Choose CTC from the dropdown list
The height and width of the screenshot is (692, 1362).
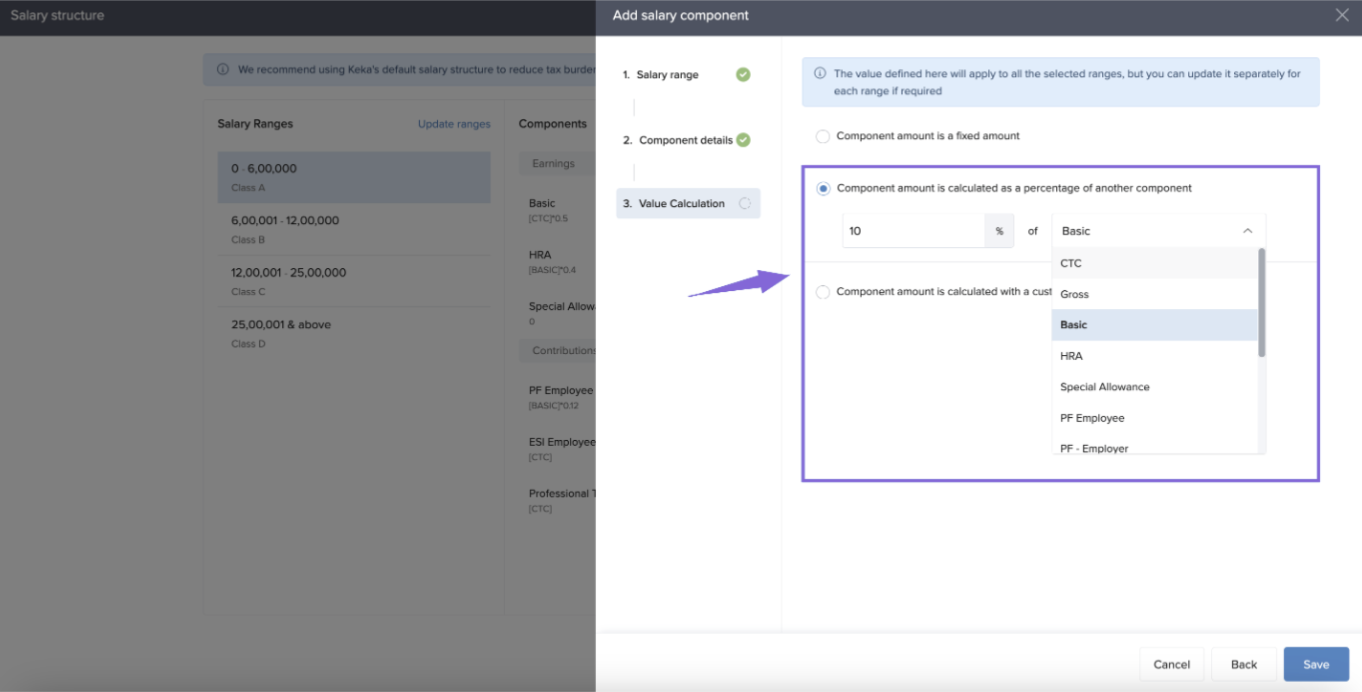(1071, 263)
